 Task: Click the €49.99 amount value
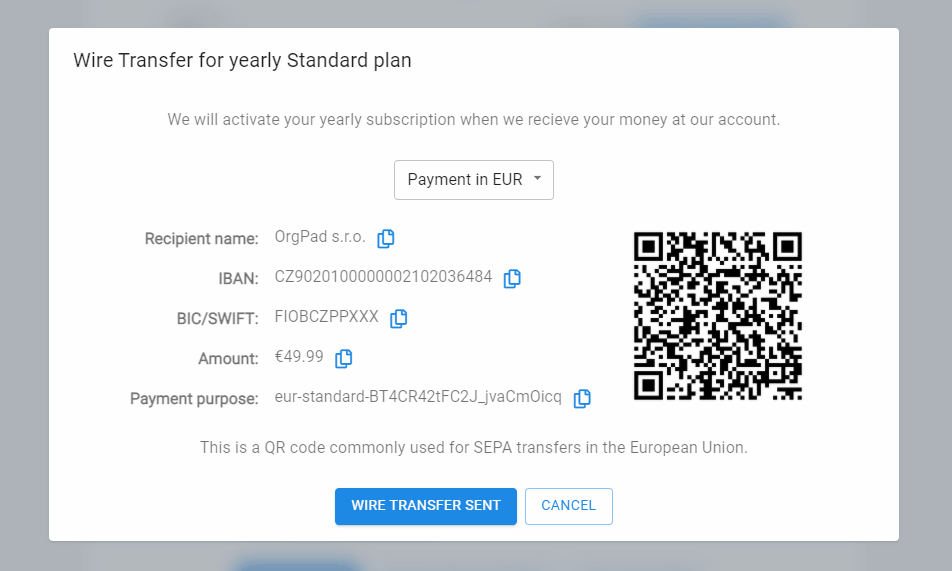coord(299,357)
